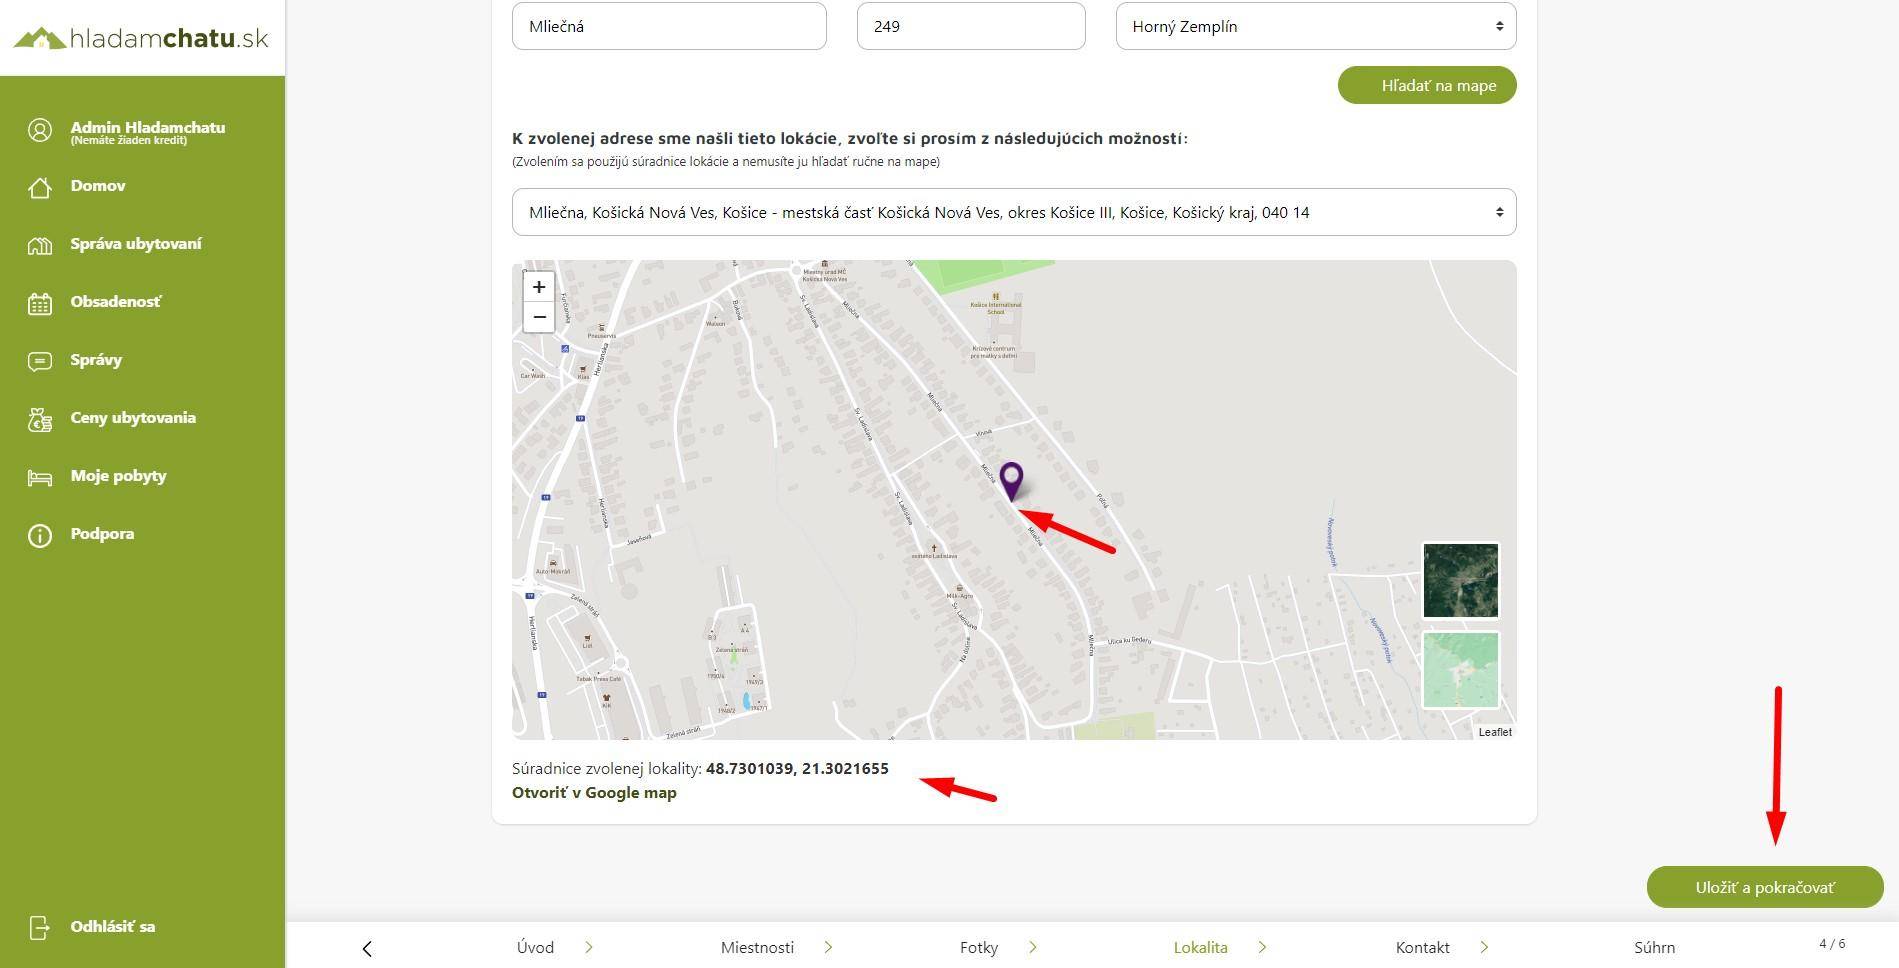Click the Odhlásiť sa logout icon
The width and height of the screenshot is (1899, 968).
(40, 927)
